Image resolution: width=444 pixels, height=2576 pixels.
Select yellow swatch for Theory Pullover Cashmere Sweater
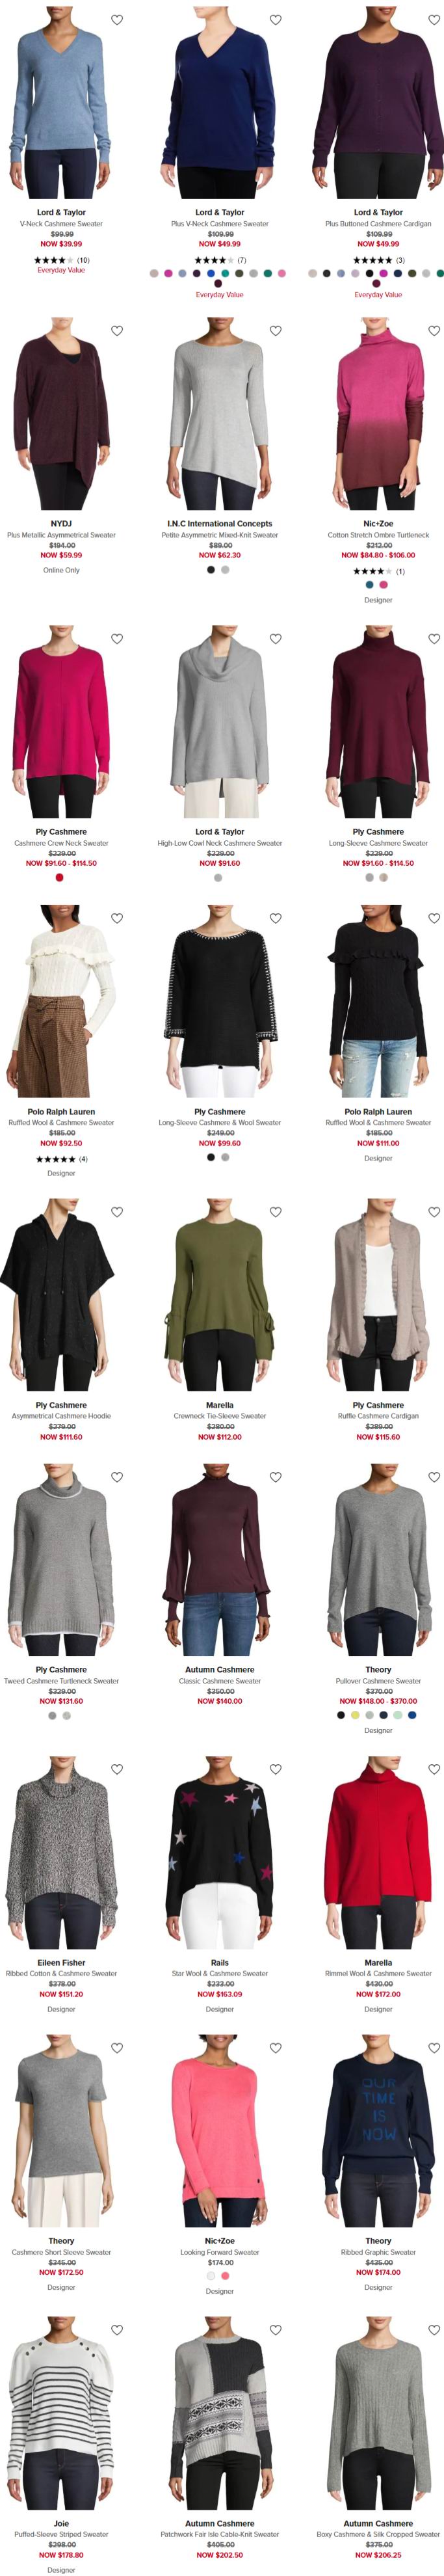[x=355, y=1715]
